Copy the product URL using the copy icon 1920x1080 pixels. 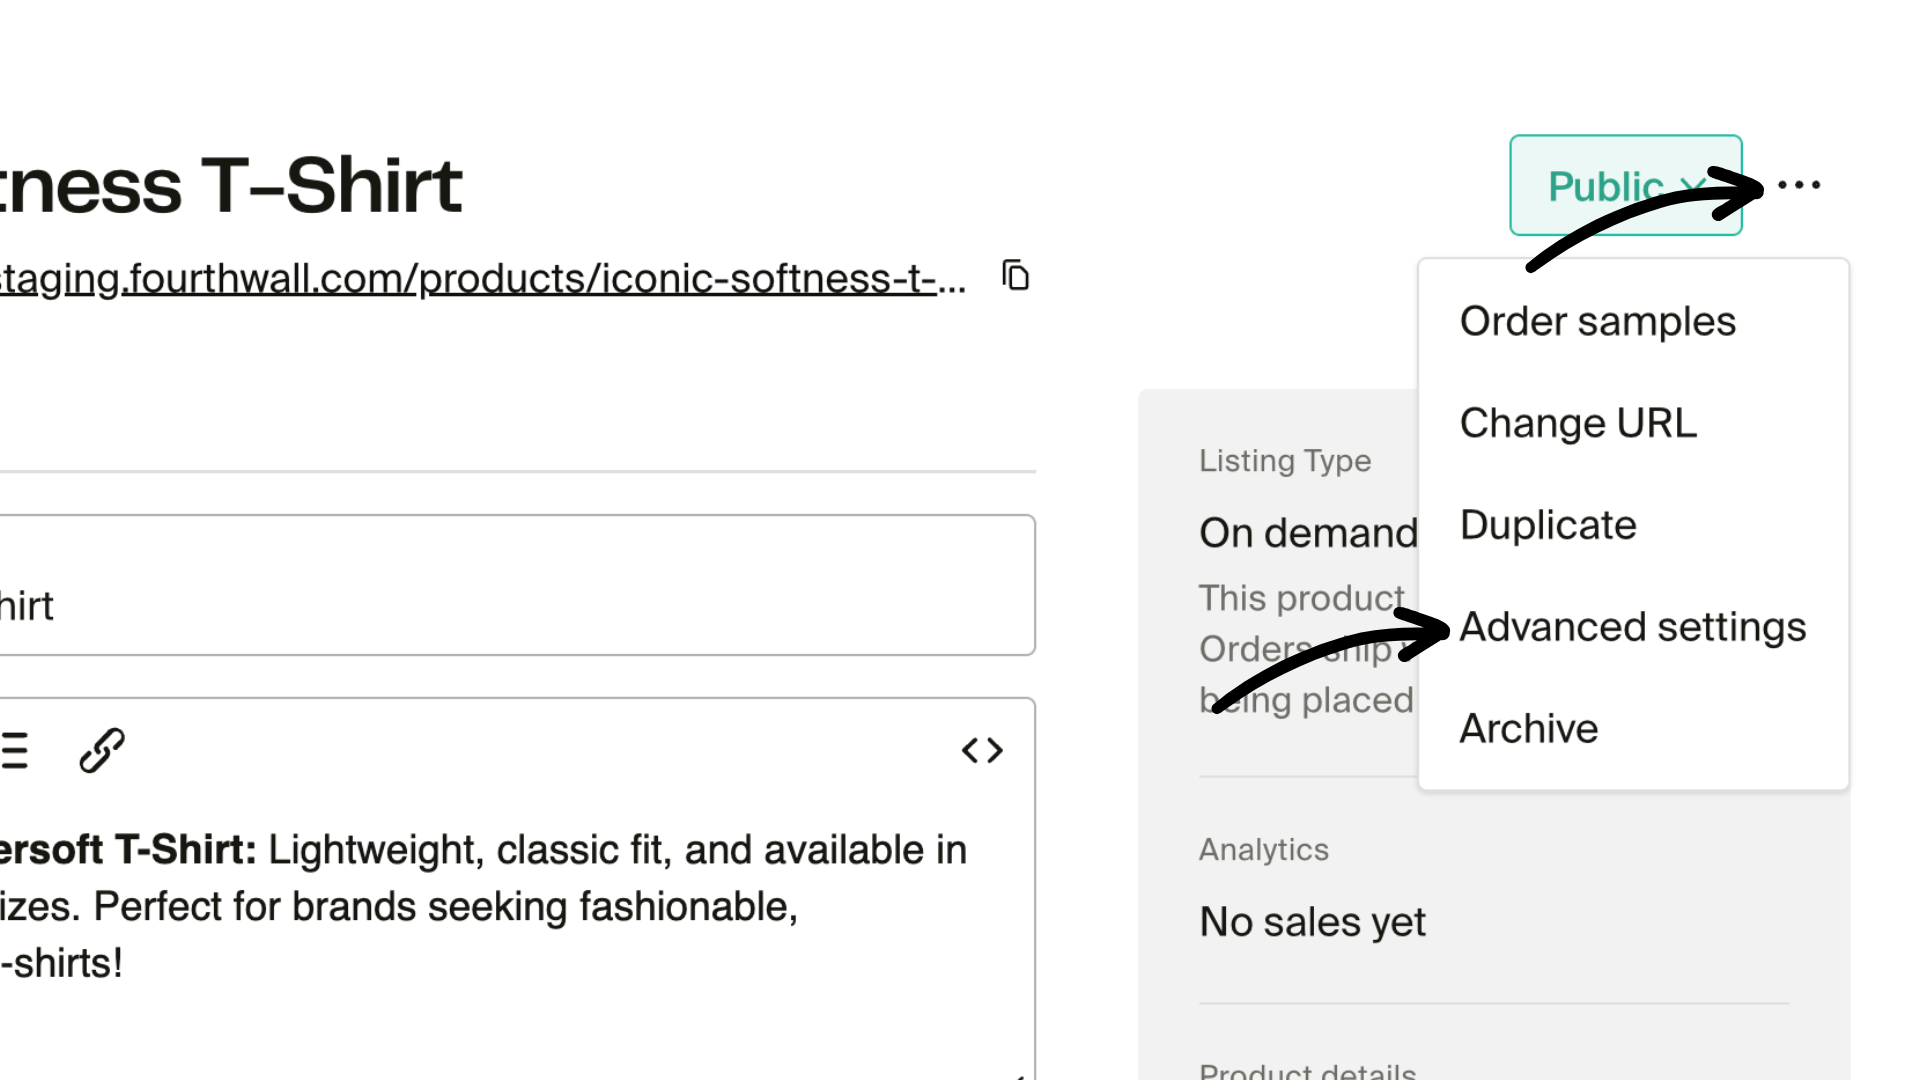1016,276
